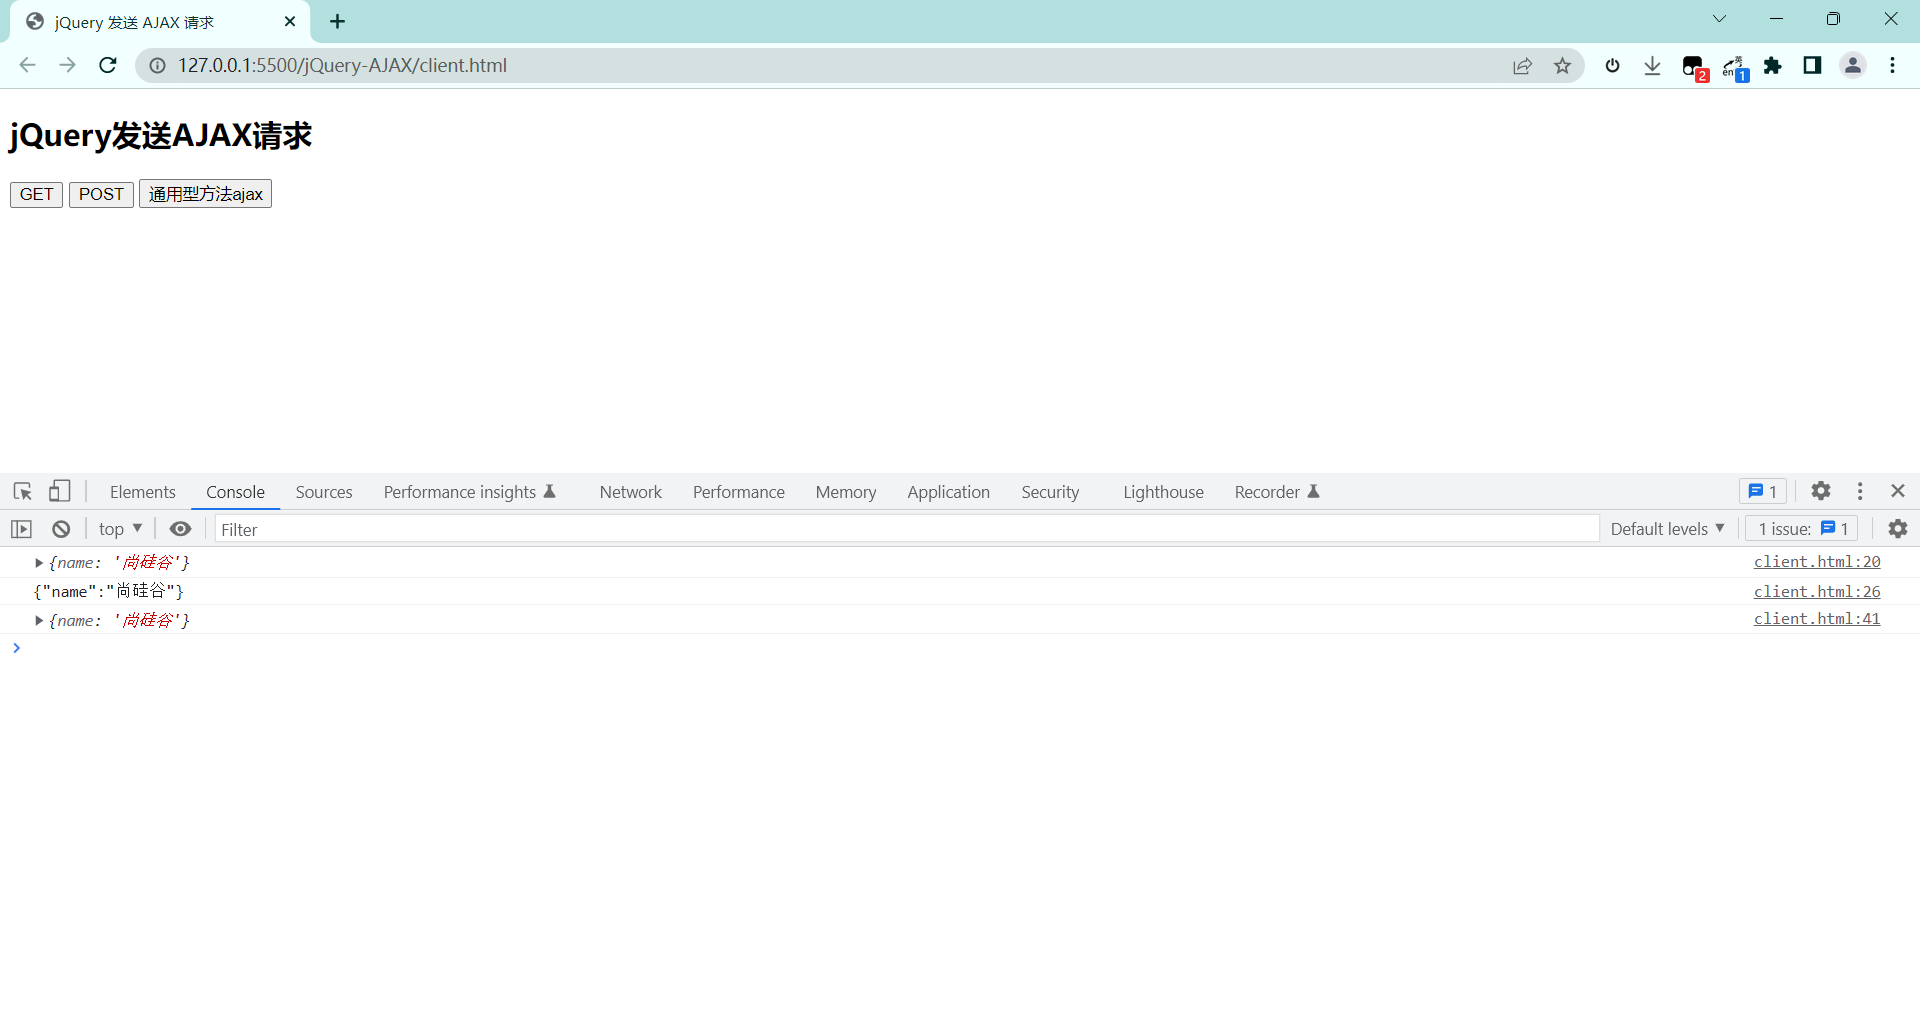Expand first logged object from client.html:20
This screenshot has width=1920, height=1015.
pos(39,563)
